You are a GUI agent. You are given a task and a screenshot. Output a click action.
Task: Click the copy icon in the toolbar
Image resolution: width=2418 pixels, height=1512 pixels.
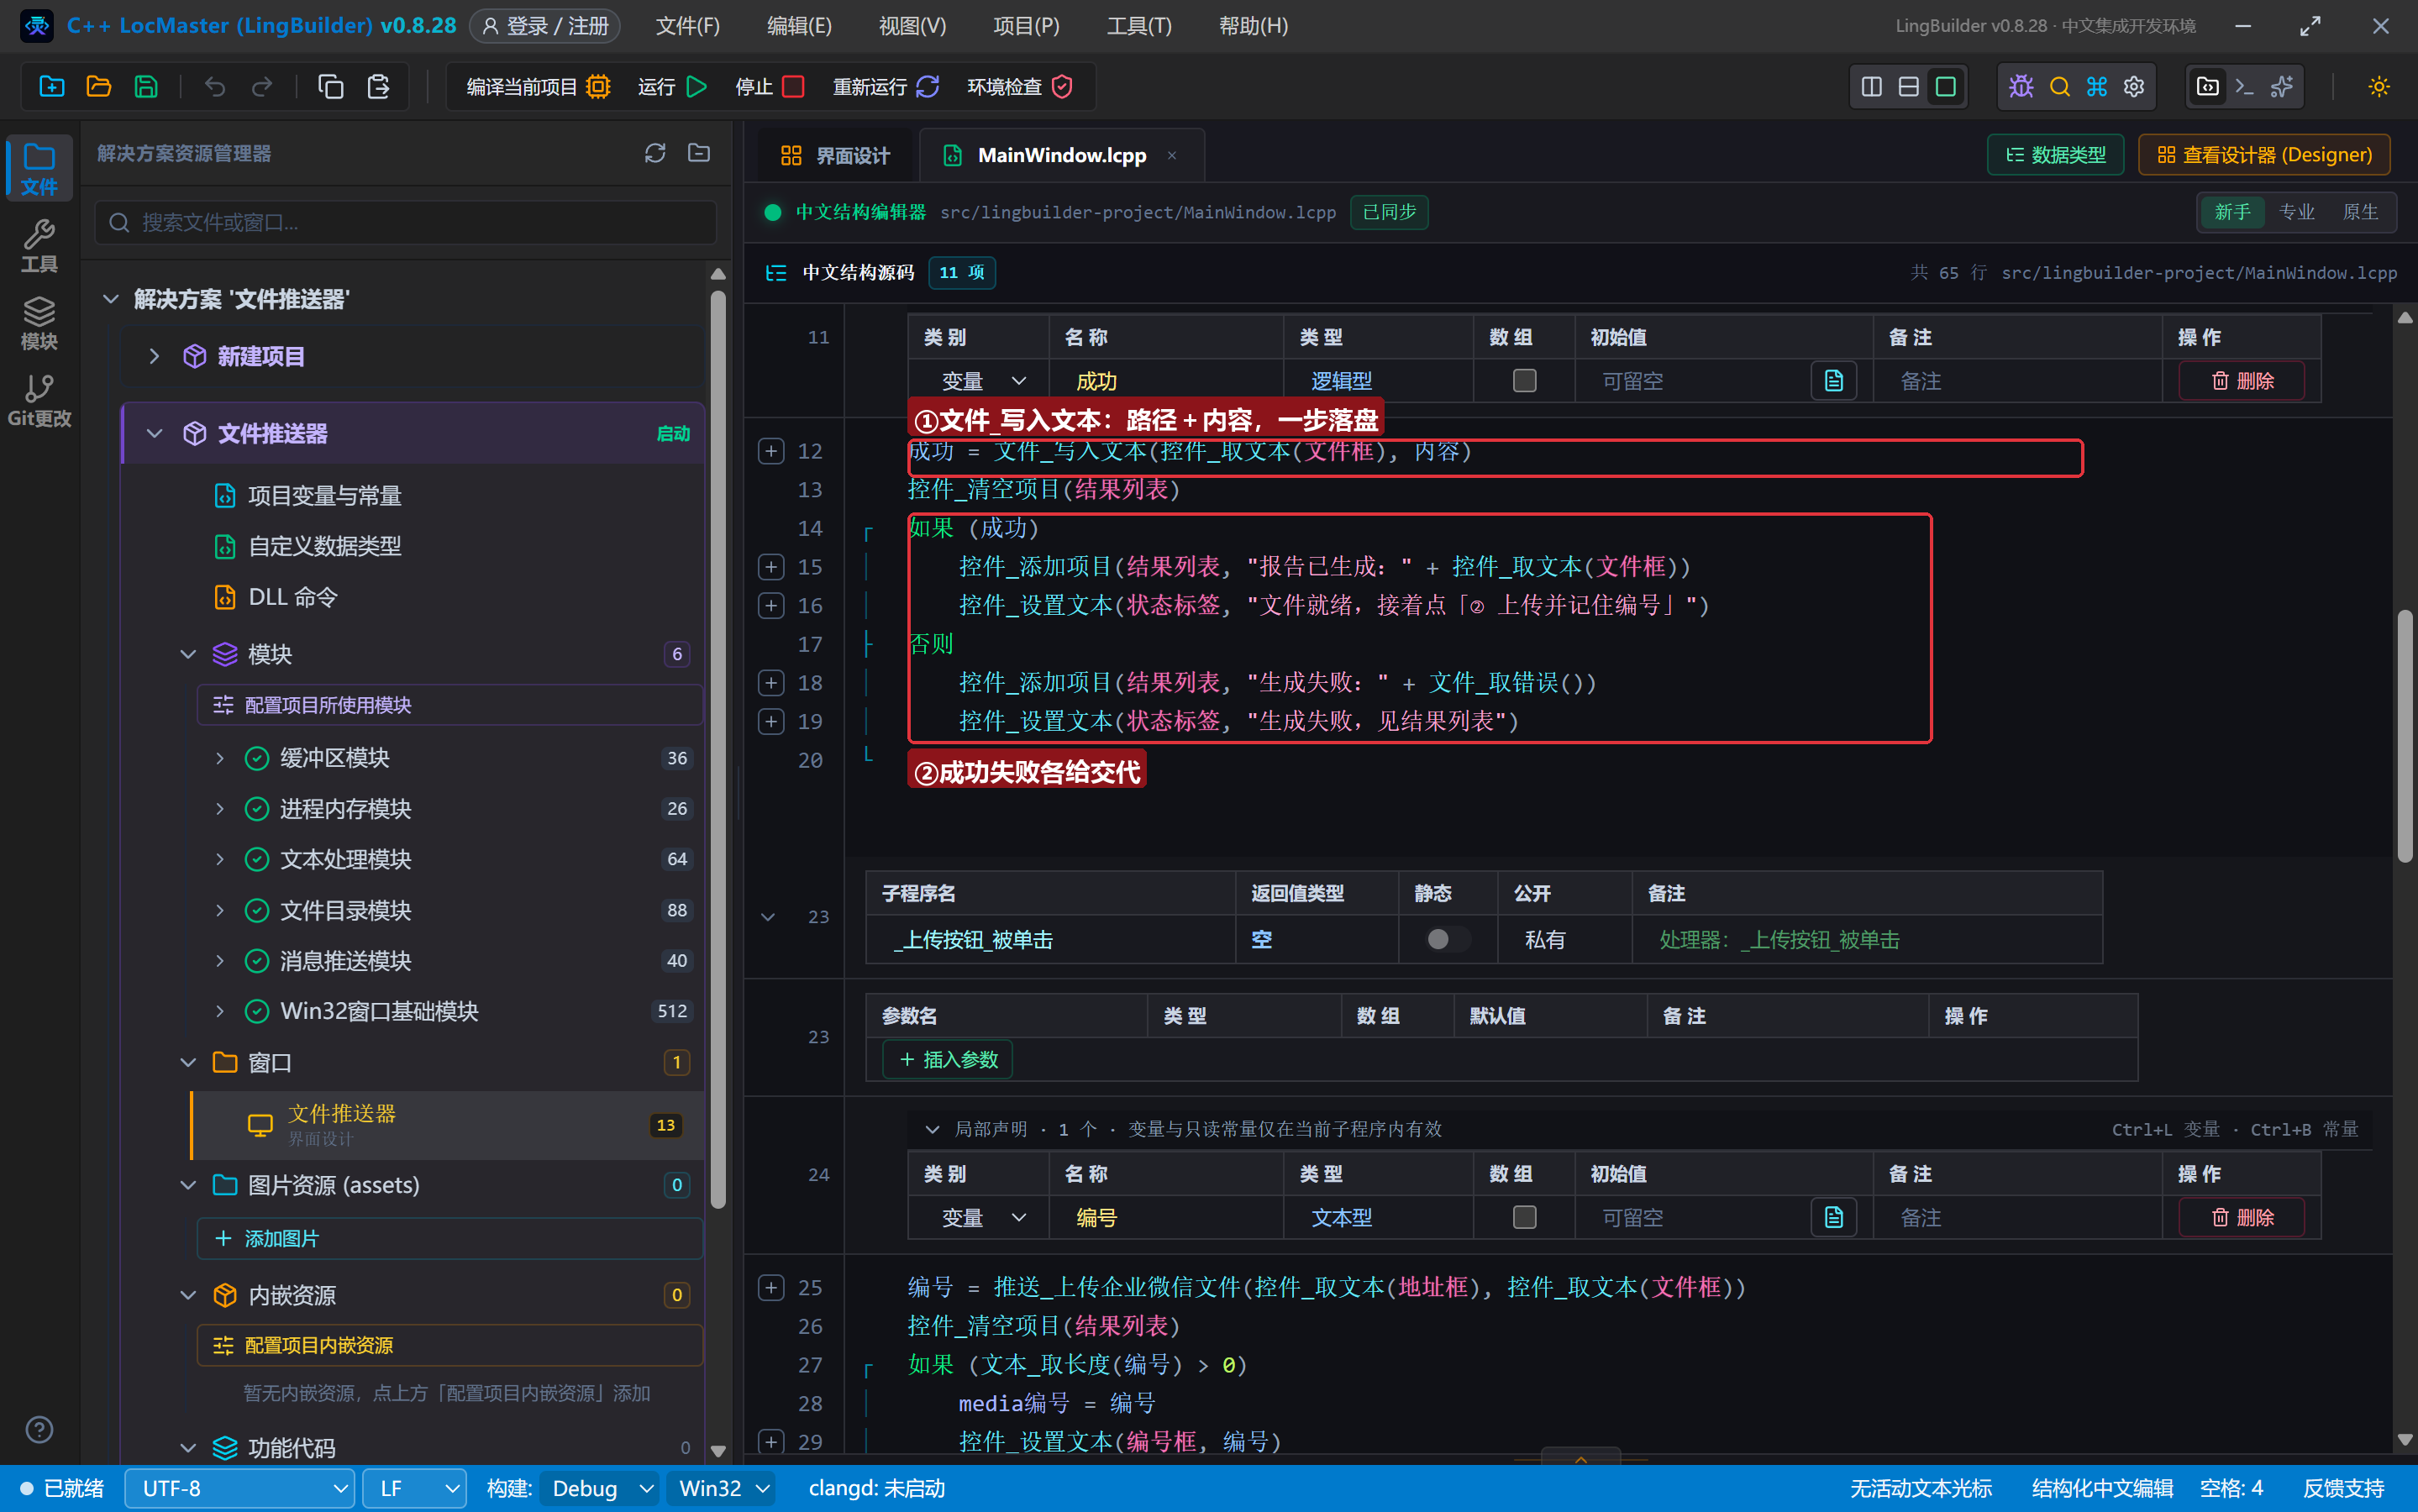pyautogui.click(x=330, y=87)
